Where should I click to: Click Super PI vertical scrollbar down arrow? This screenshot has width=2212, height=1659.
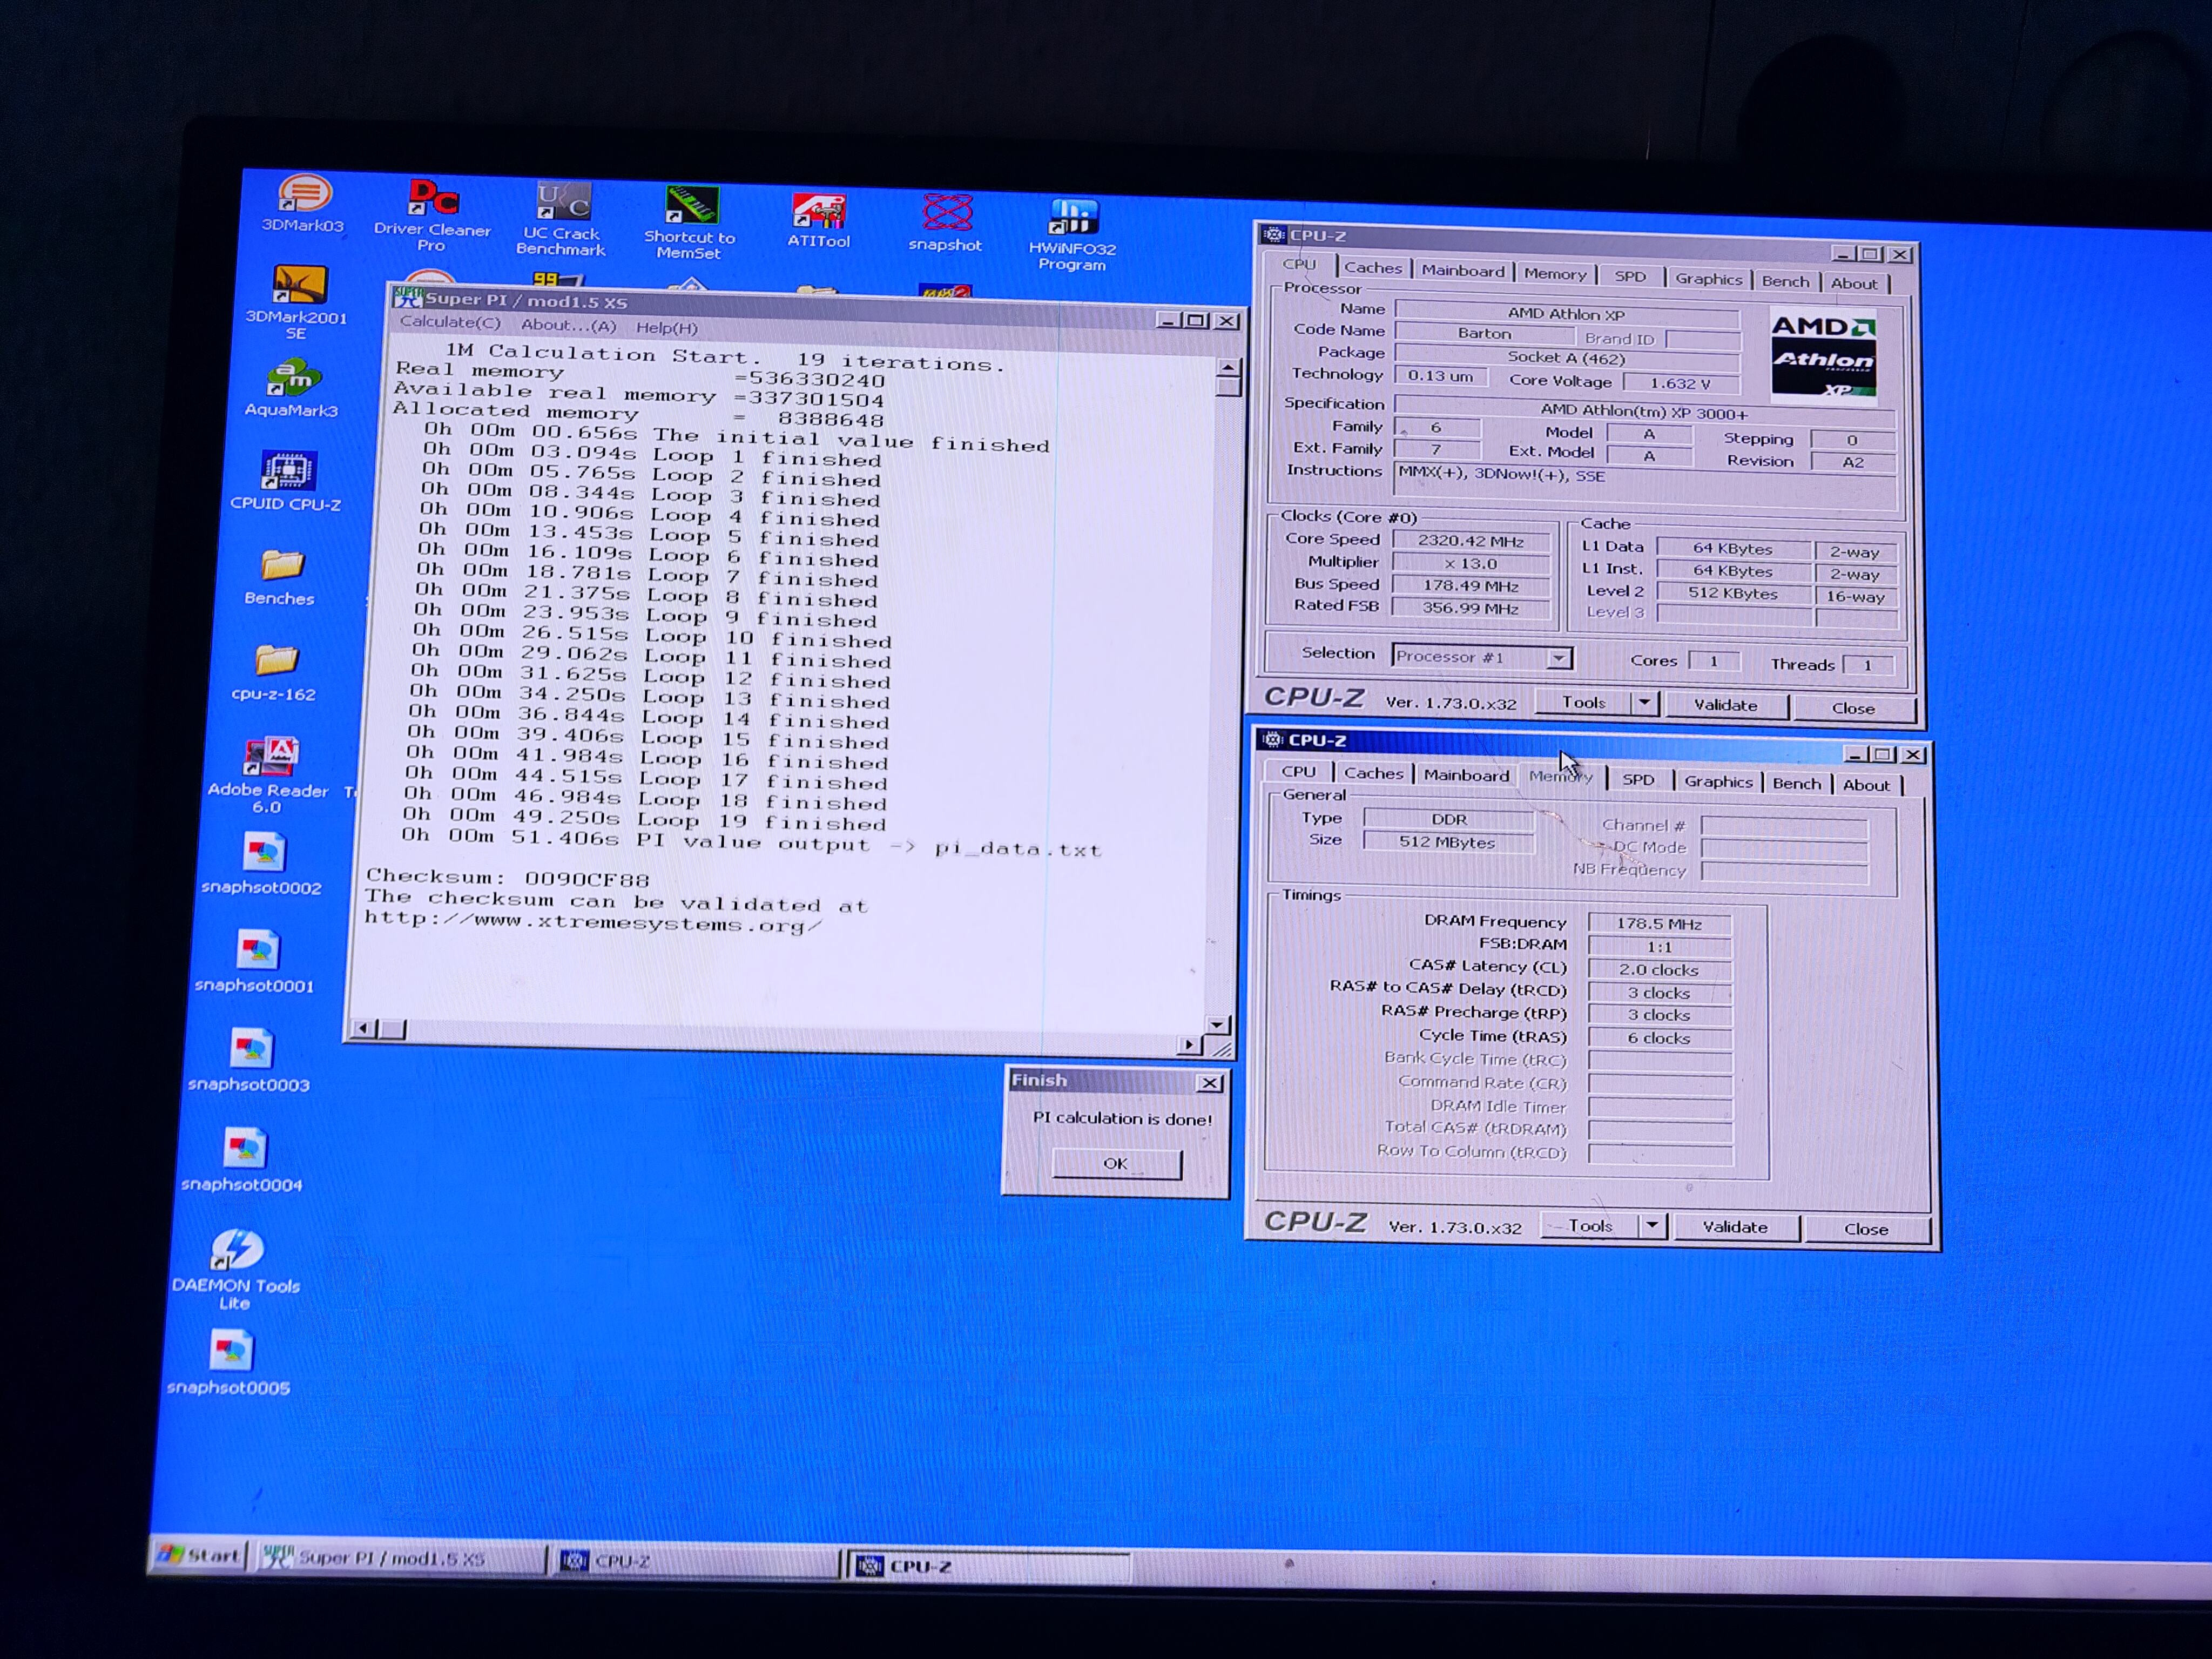point(1217,1025)
